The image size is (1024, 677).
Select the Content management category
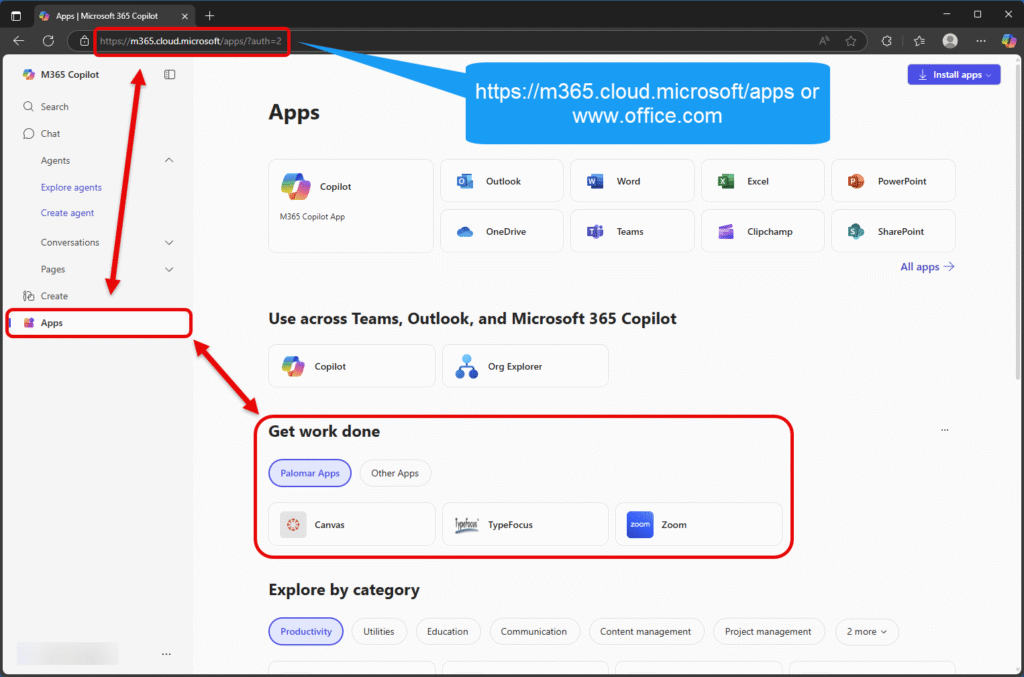[x=645, y=631]
